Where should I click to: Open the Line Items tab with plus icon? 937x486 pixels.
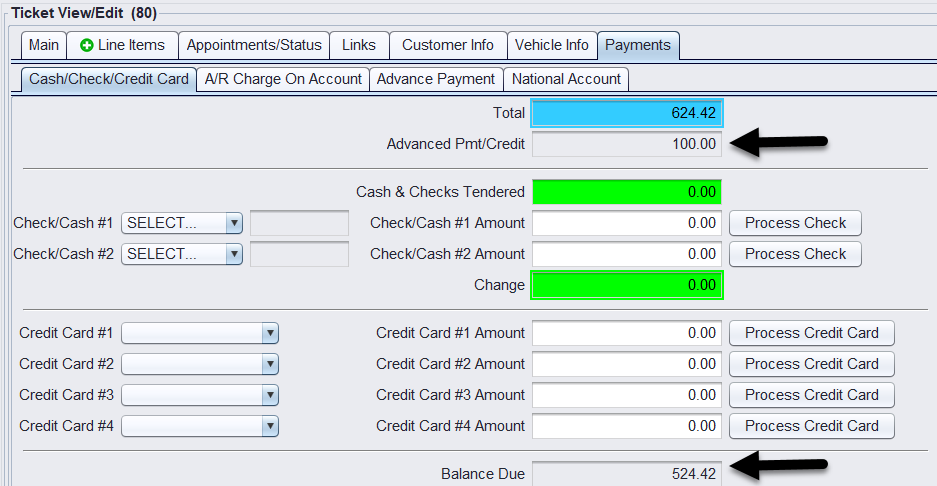122,45
